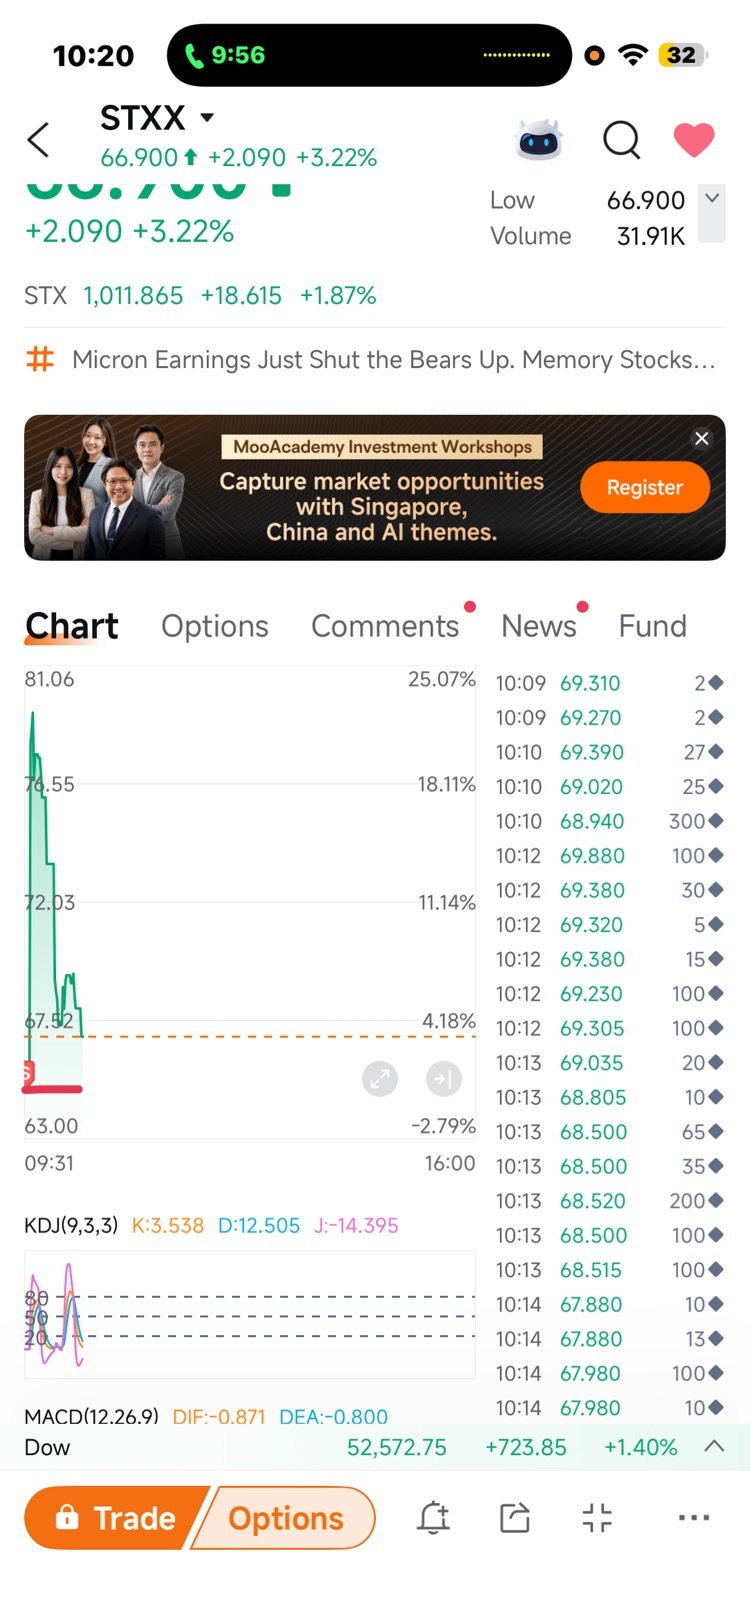Toggle the red heart watchlist icon

coord(694,140)
